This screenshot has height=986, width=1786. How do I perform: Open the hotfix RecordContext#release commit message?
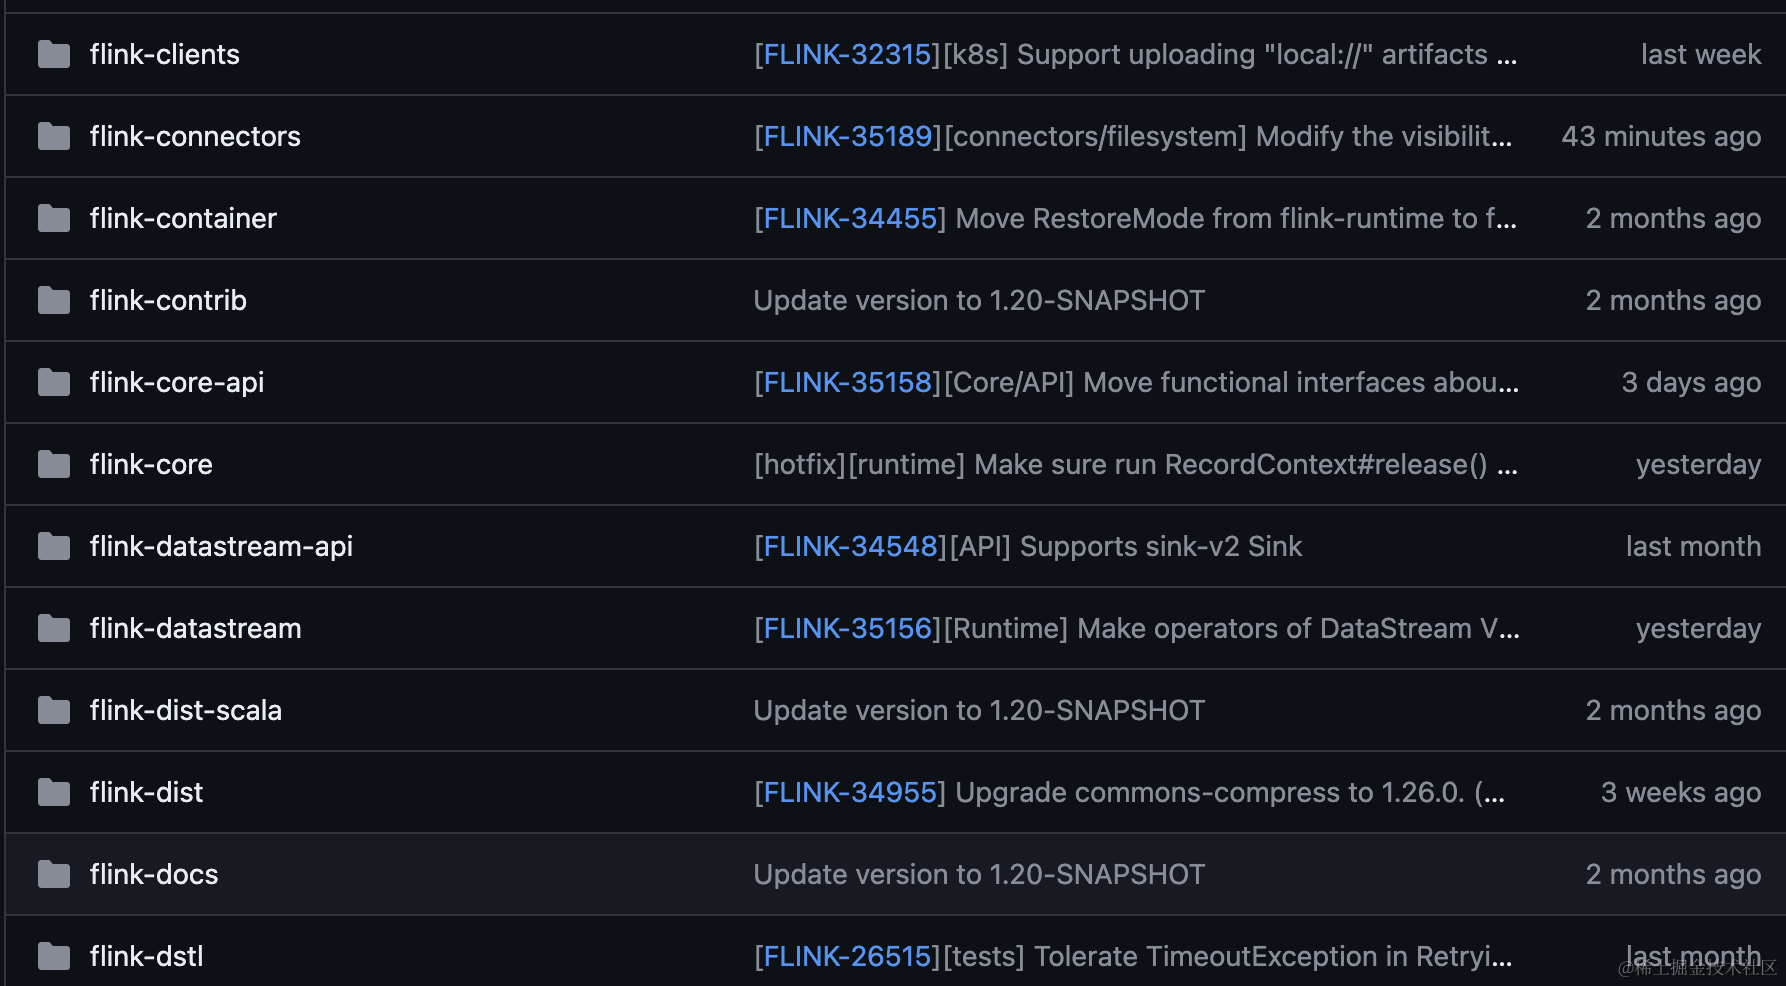tap(1136, 464)
